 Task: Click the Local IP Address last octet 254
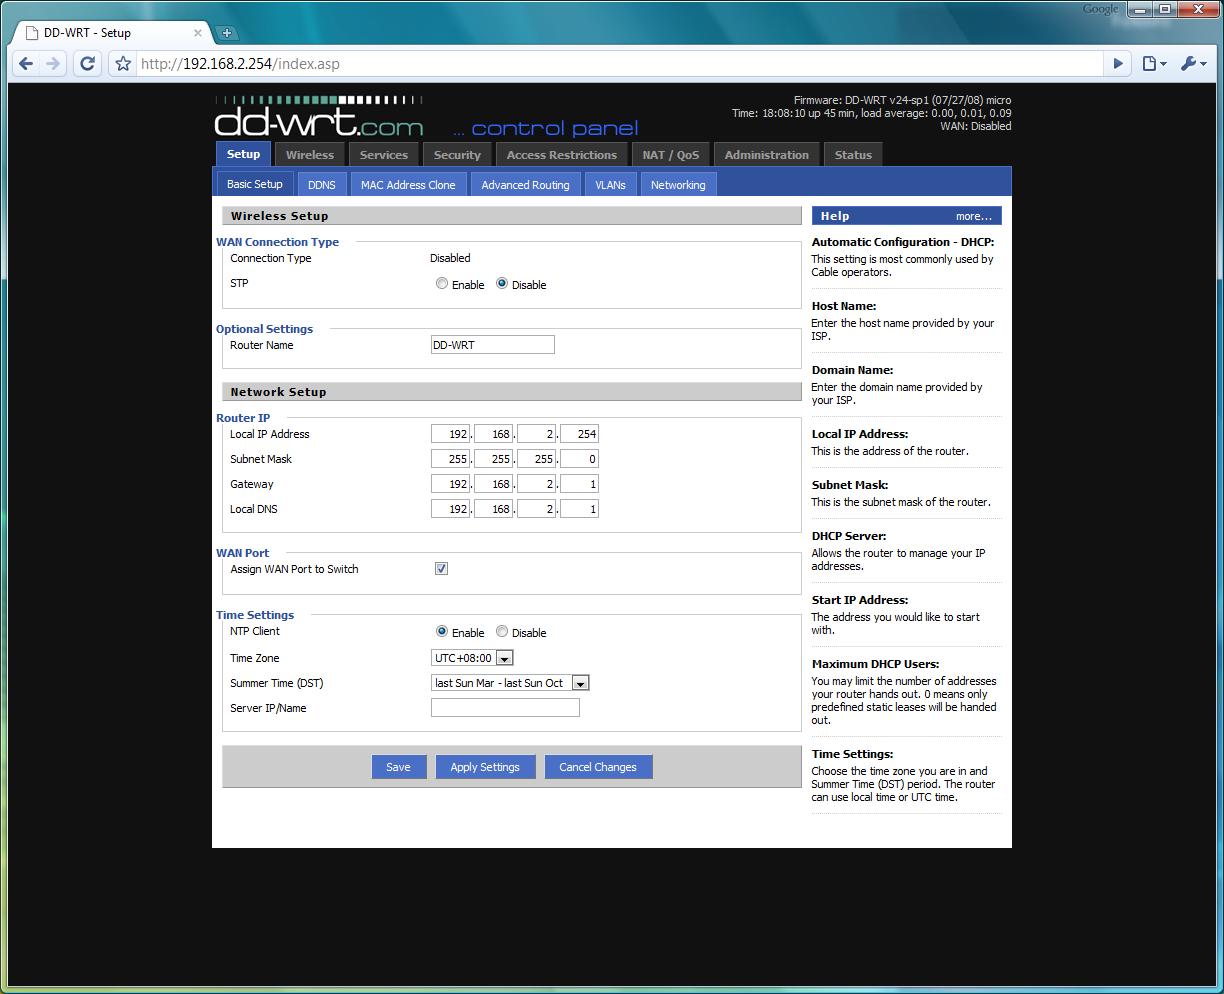pos(579,434)
